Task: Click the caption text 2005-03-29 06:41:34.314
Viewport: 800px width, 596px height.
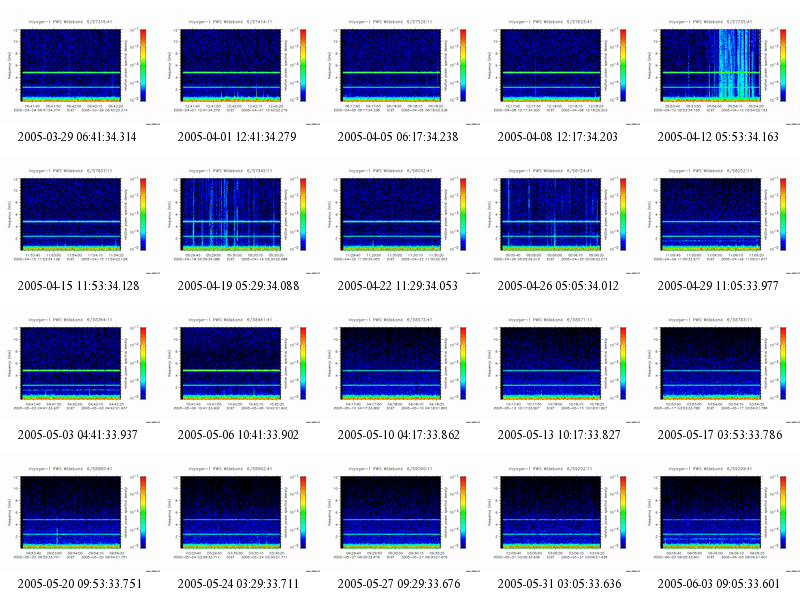Action: point(77,137)
